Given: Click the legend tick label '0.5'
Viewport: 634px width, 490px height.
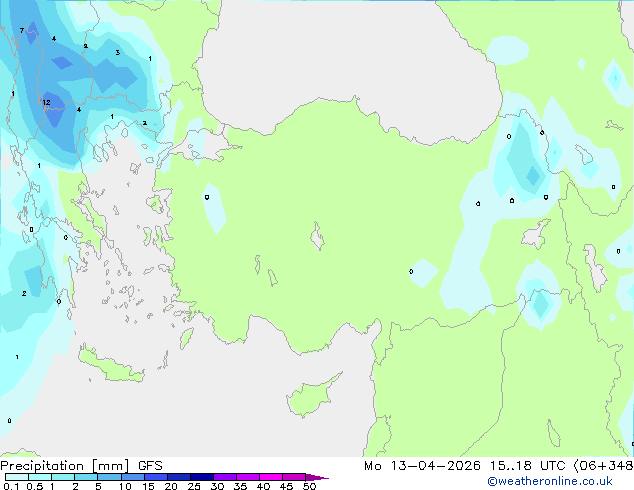Looking at the screenshot, I should click(35, 486).
